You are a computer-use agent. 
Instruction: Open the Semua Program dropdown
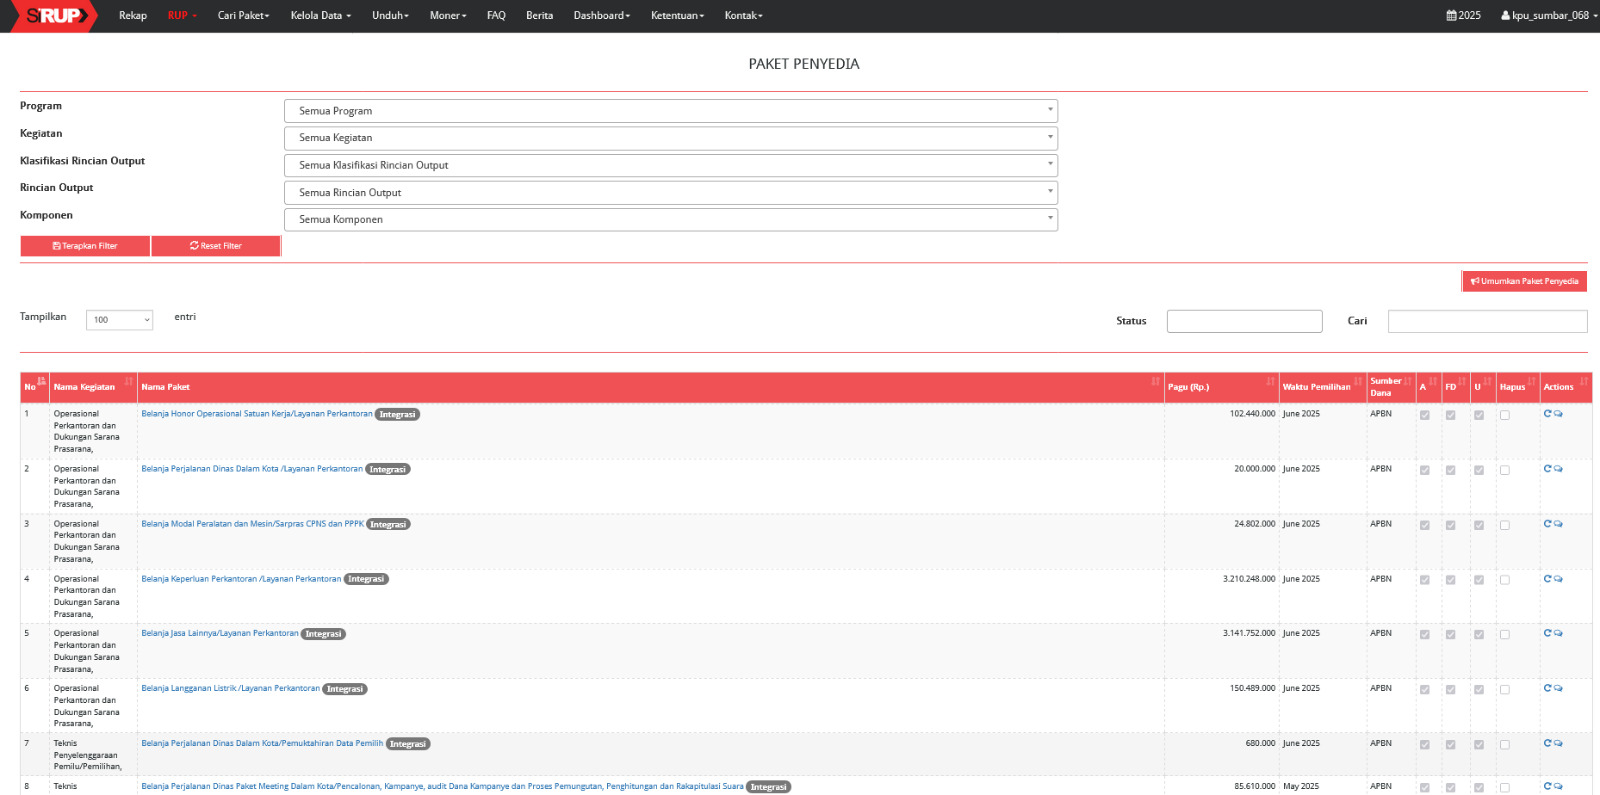point(670,111)
